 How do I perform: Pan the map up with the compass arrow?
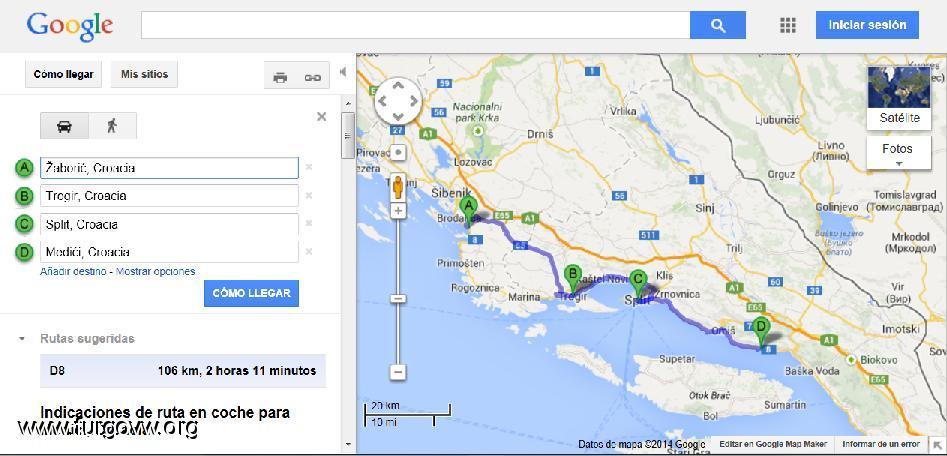click(398, 86)
